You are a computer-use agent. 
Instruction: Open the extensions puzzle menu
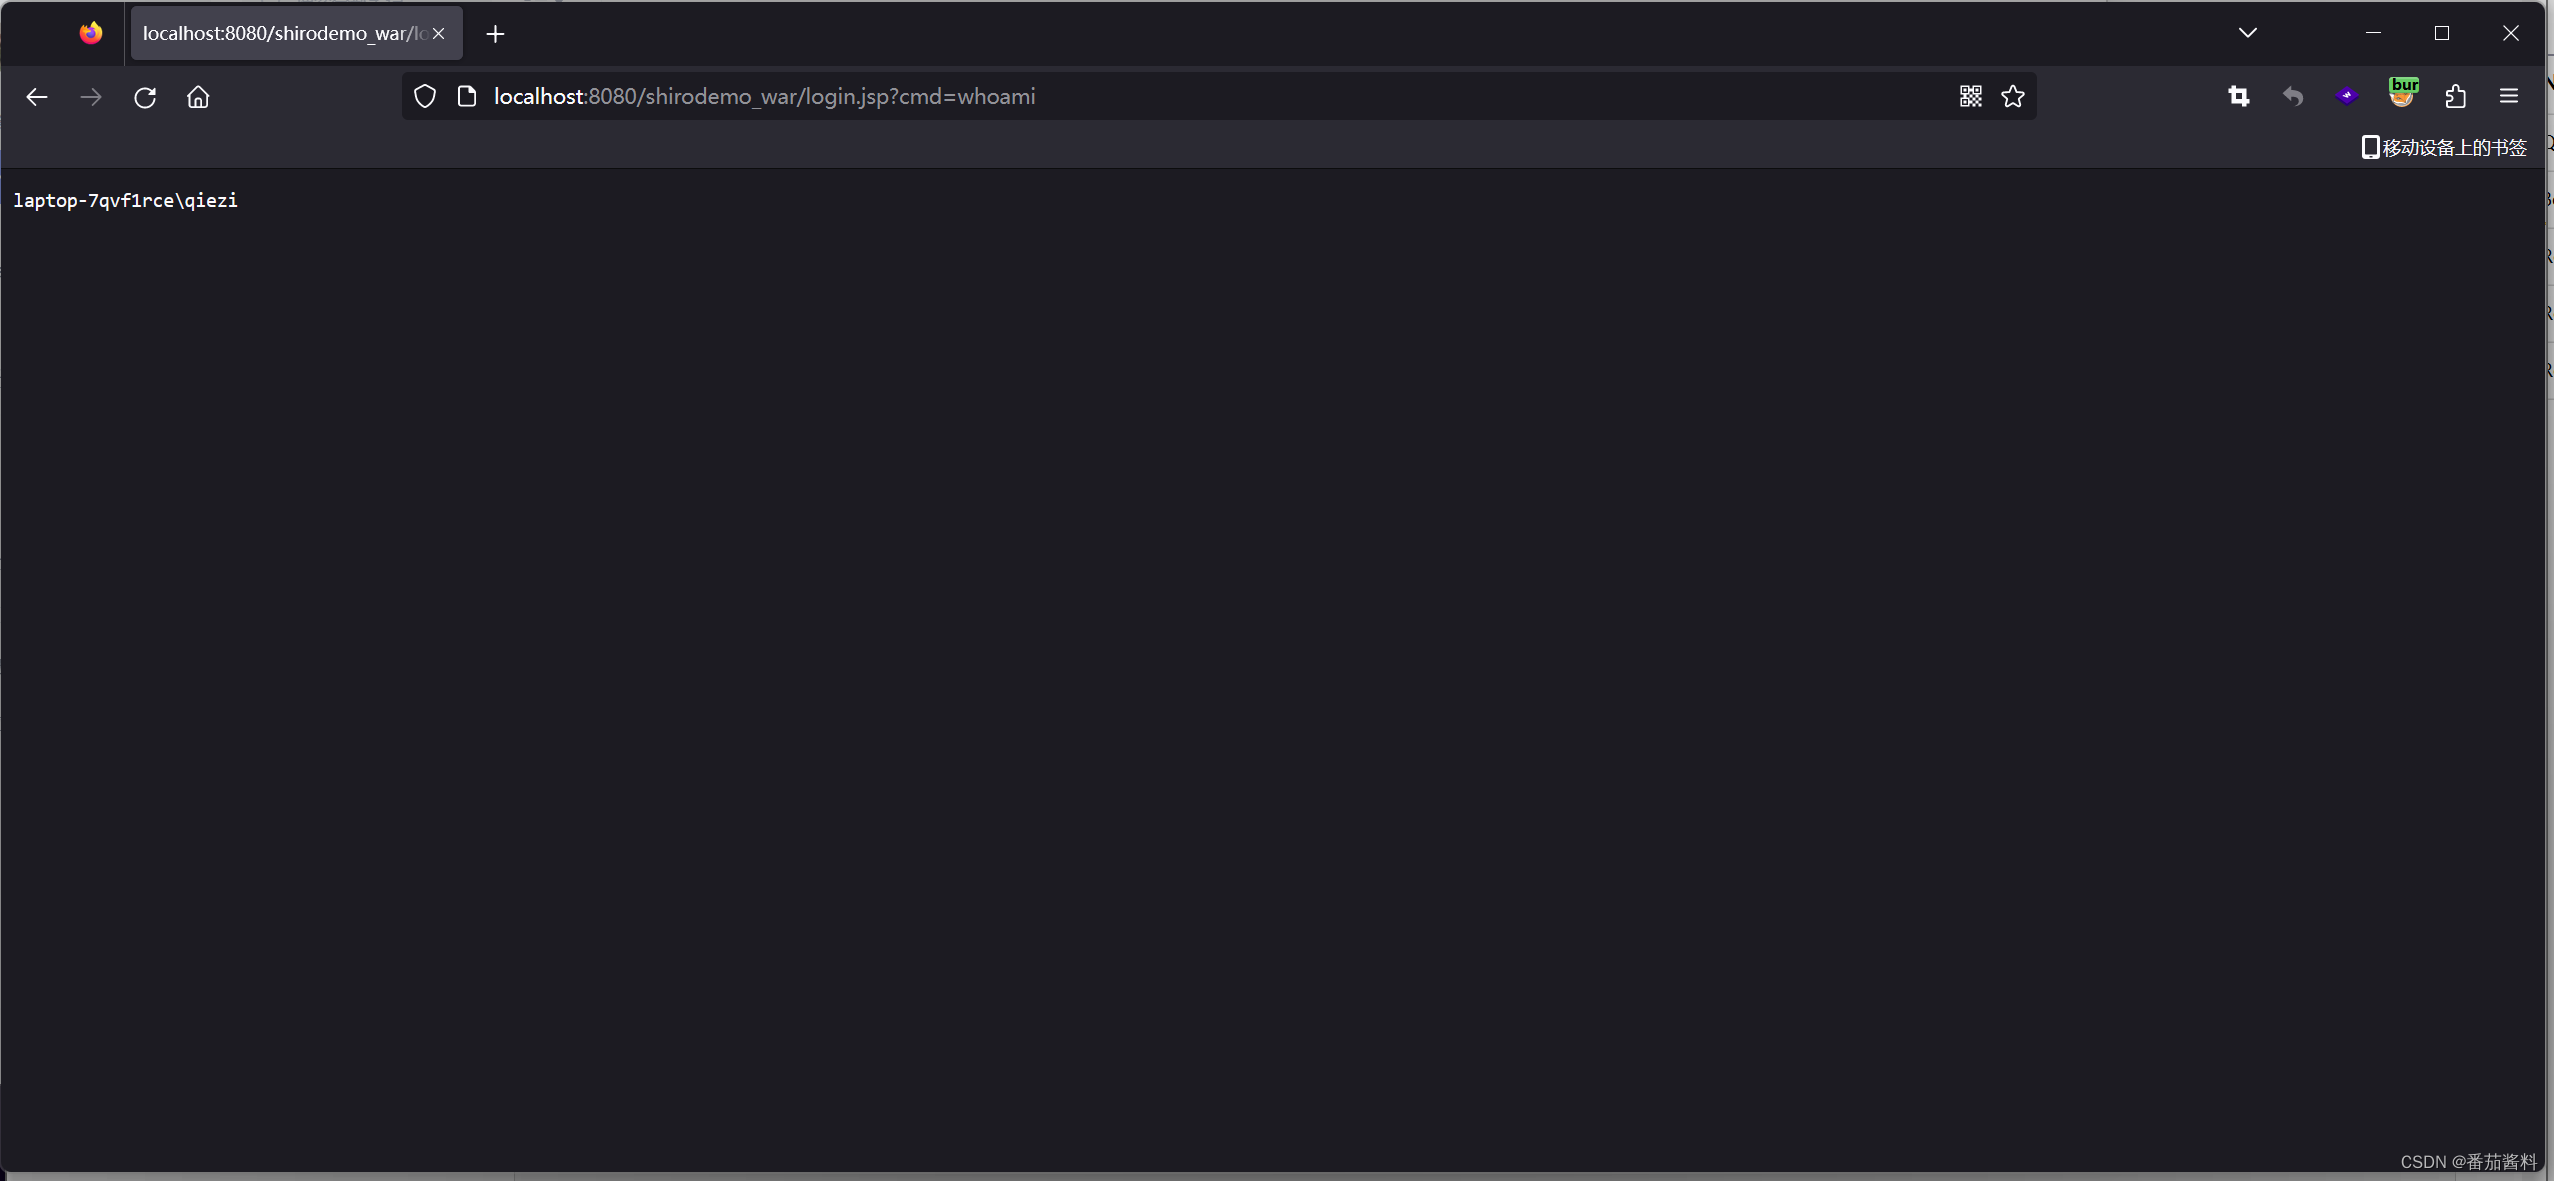pos(2456,97)
